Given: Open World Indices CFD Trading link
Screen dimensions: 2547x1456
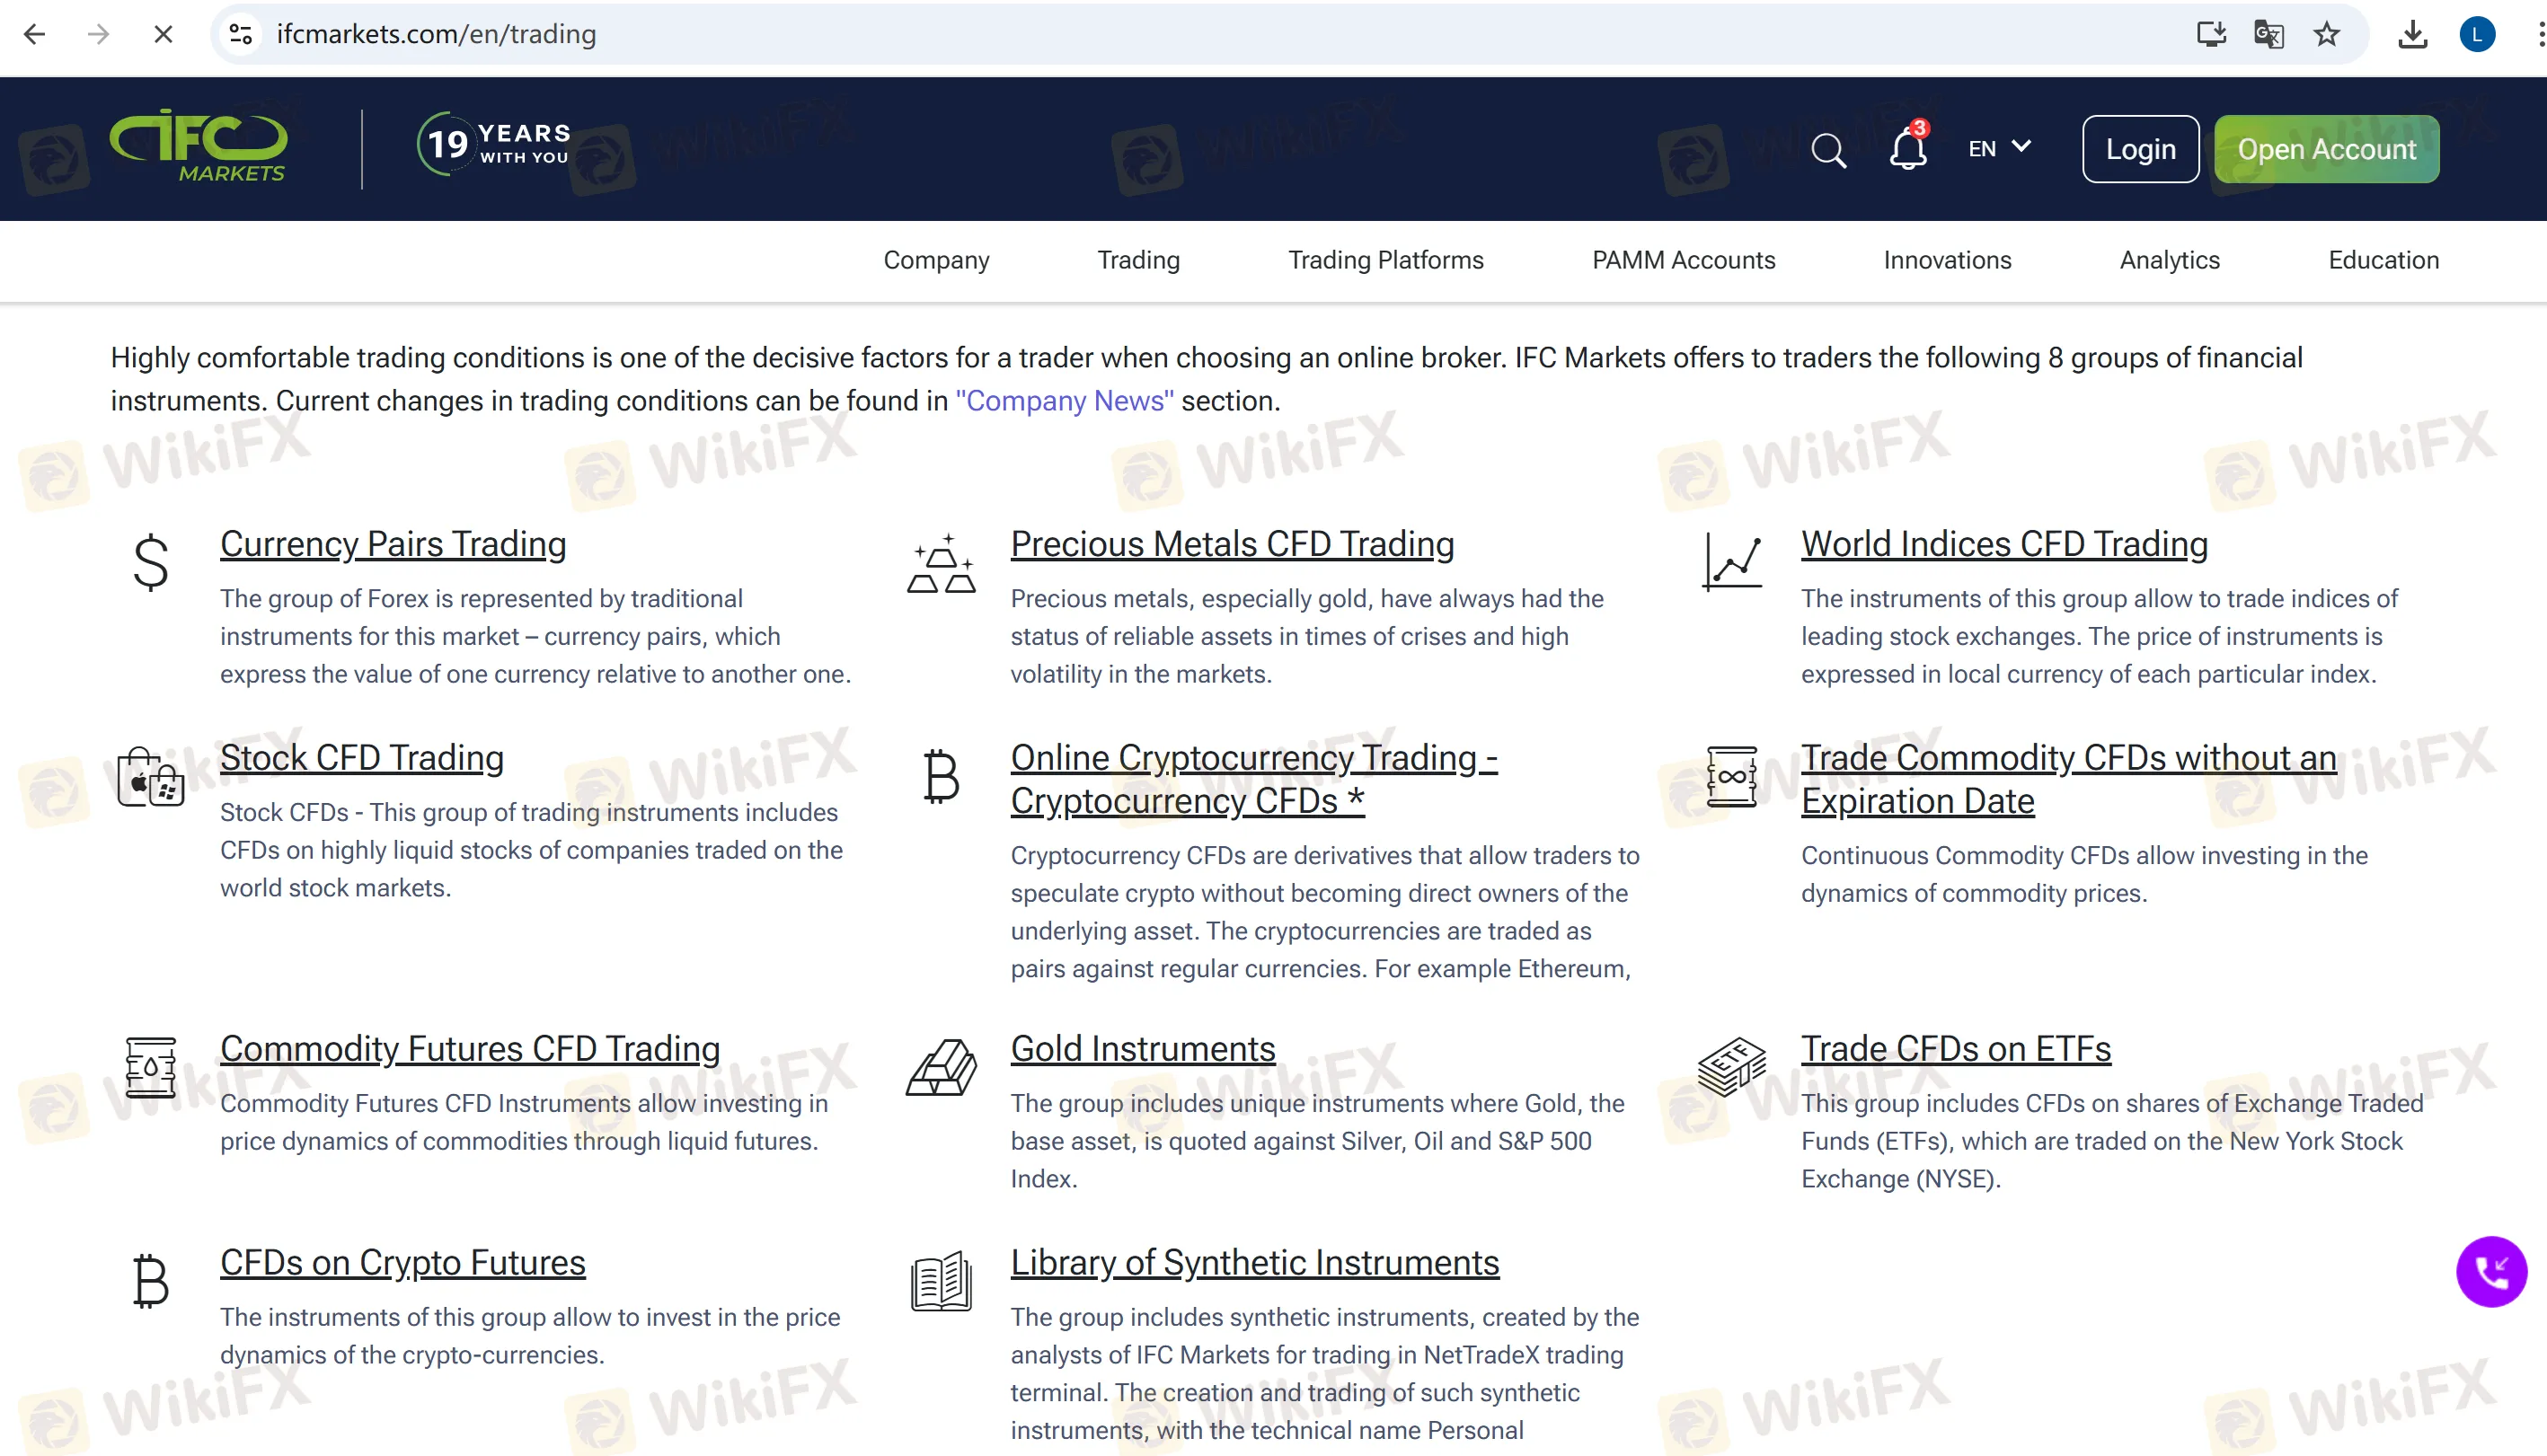Looking at the screenshot, I should point(2004,544).
